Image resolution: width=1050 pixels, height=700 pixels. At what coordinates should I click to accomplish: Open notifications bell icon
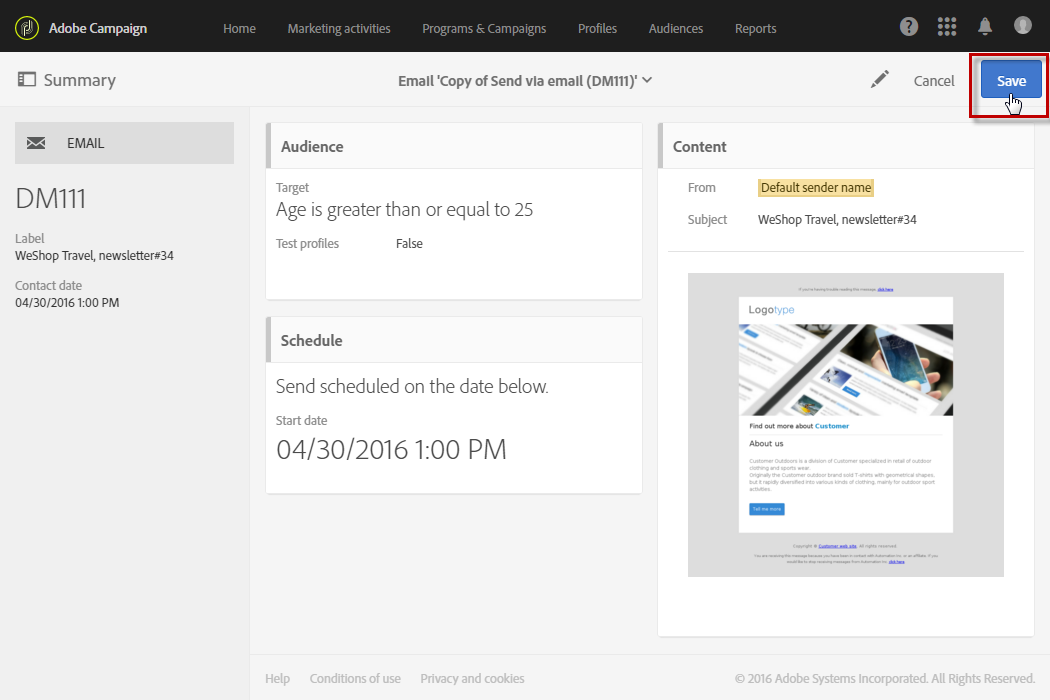tap(984, 27)
